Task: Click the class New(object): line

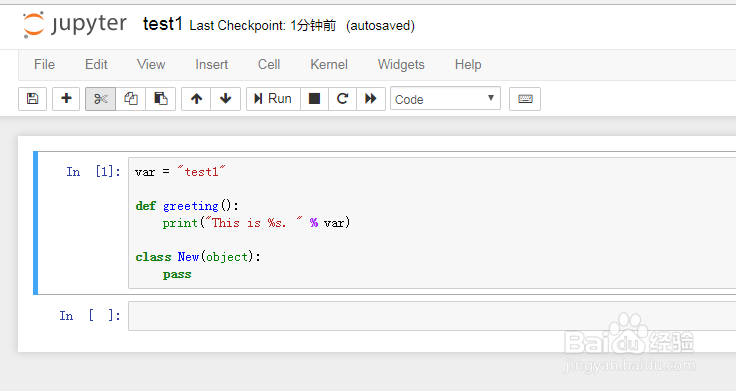Action: pyautogui.click(x=198, y=257)
